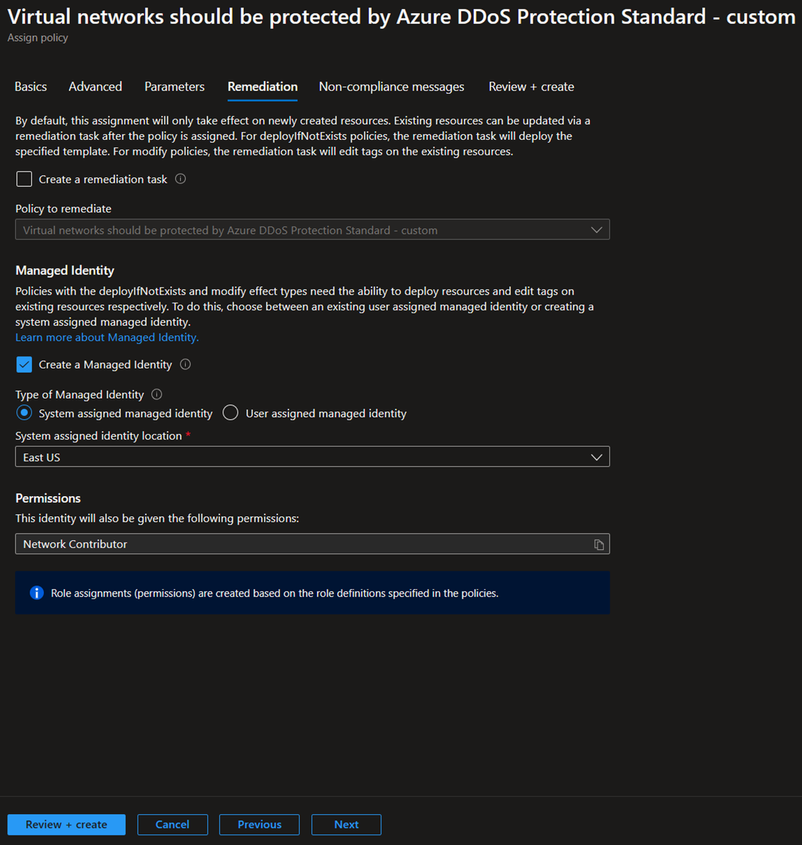Viewport: 802px width, 845px height.
Task: Open the Review + create tab
Action: [x=531, y=87]
